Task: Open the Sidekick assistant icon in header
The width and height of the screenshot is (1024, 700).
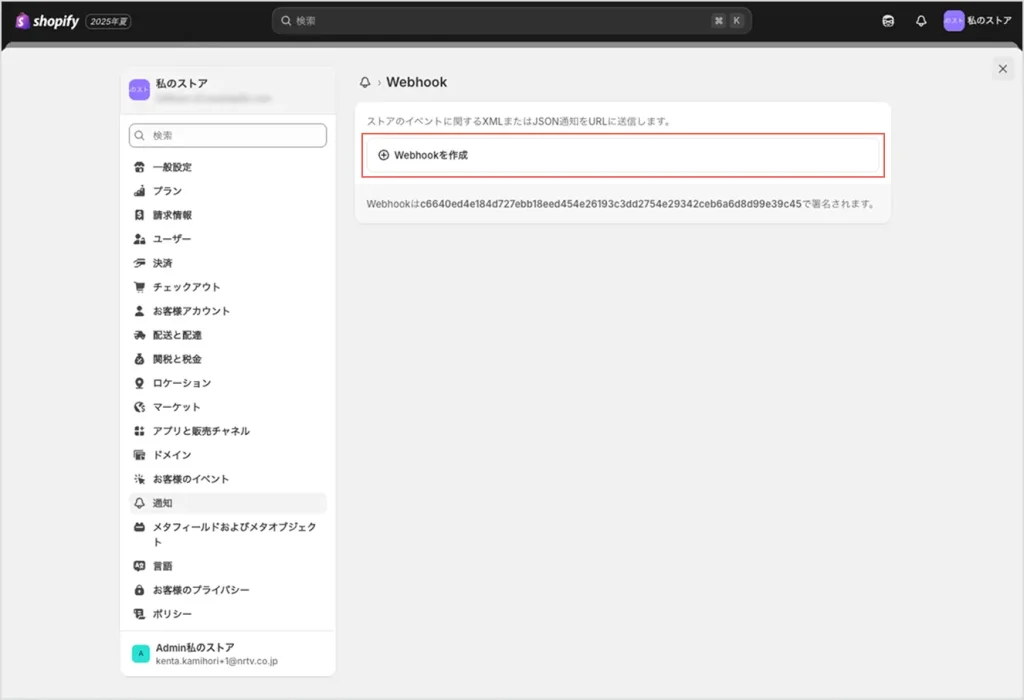Action: [x=888, y=21]
